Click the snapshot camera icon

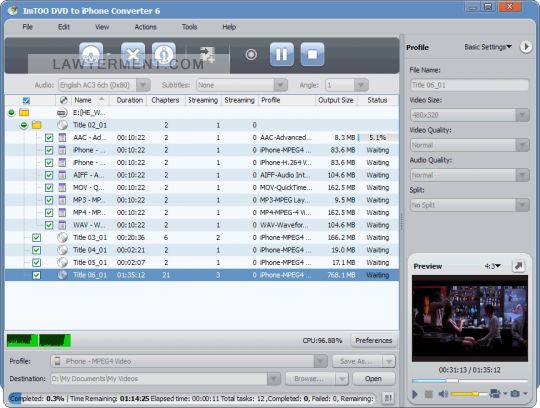515,393
